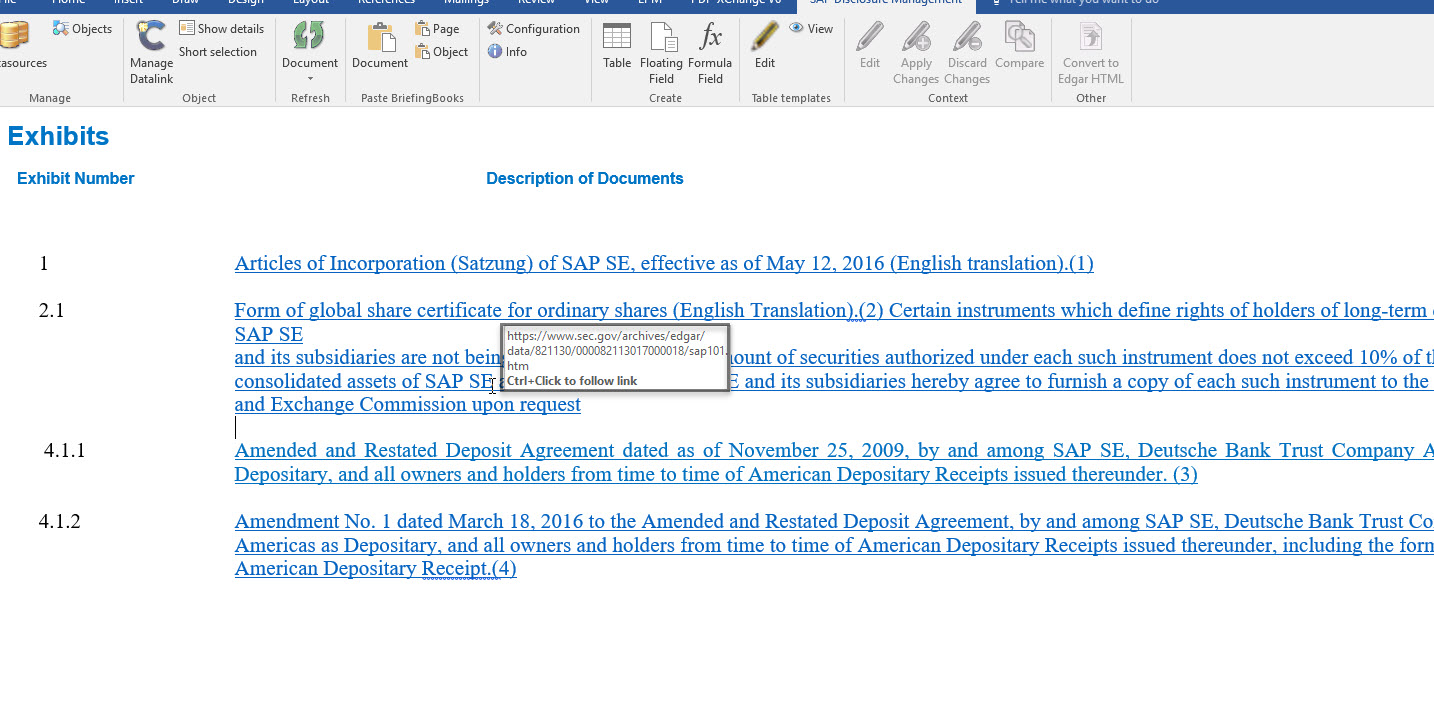Click Page in the Paste BriefingBooks group
The image size is (1434, 721).
pos(438,29)
